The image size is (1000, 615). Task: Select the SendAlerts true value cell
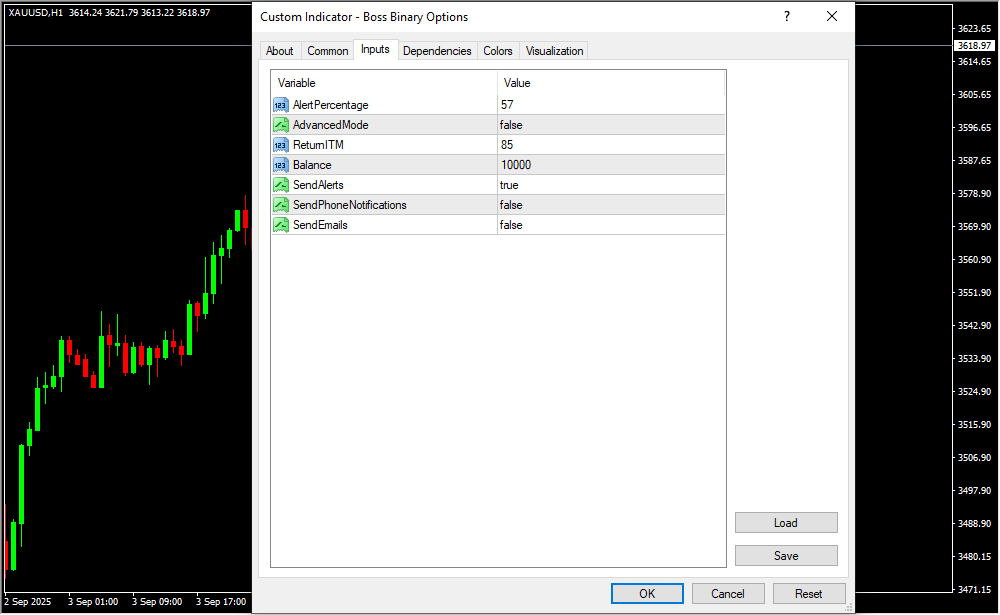coord(610,185)
